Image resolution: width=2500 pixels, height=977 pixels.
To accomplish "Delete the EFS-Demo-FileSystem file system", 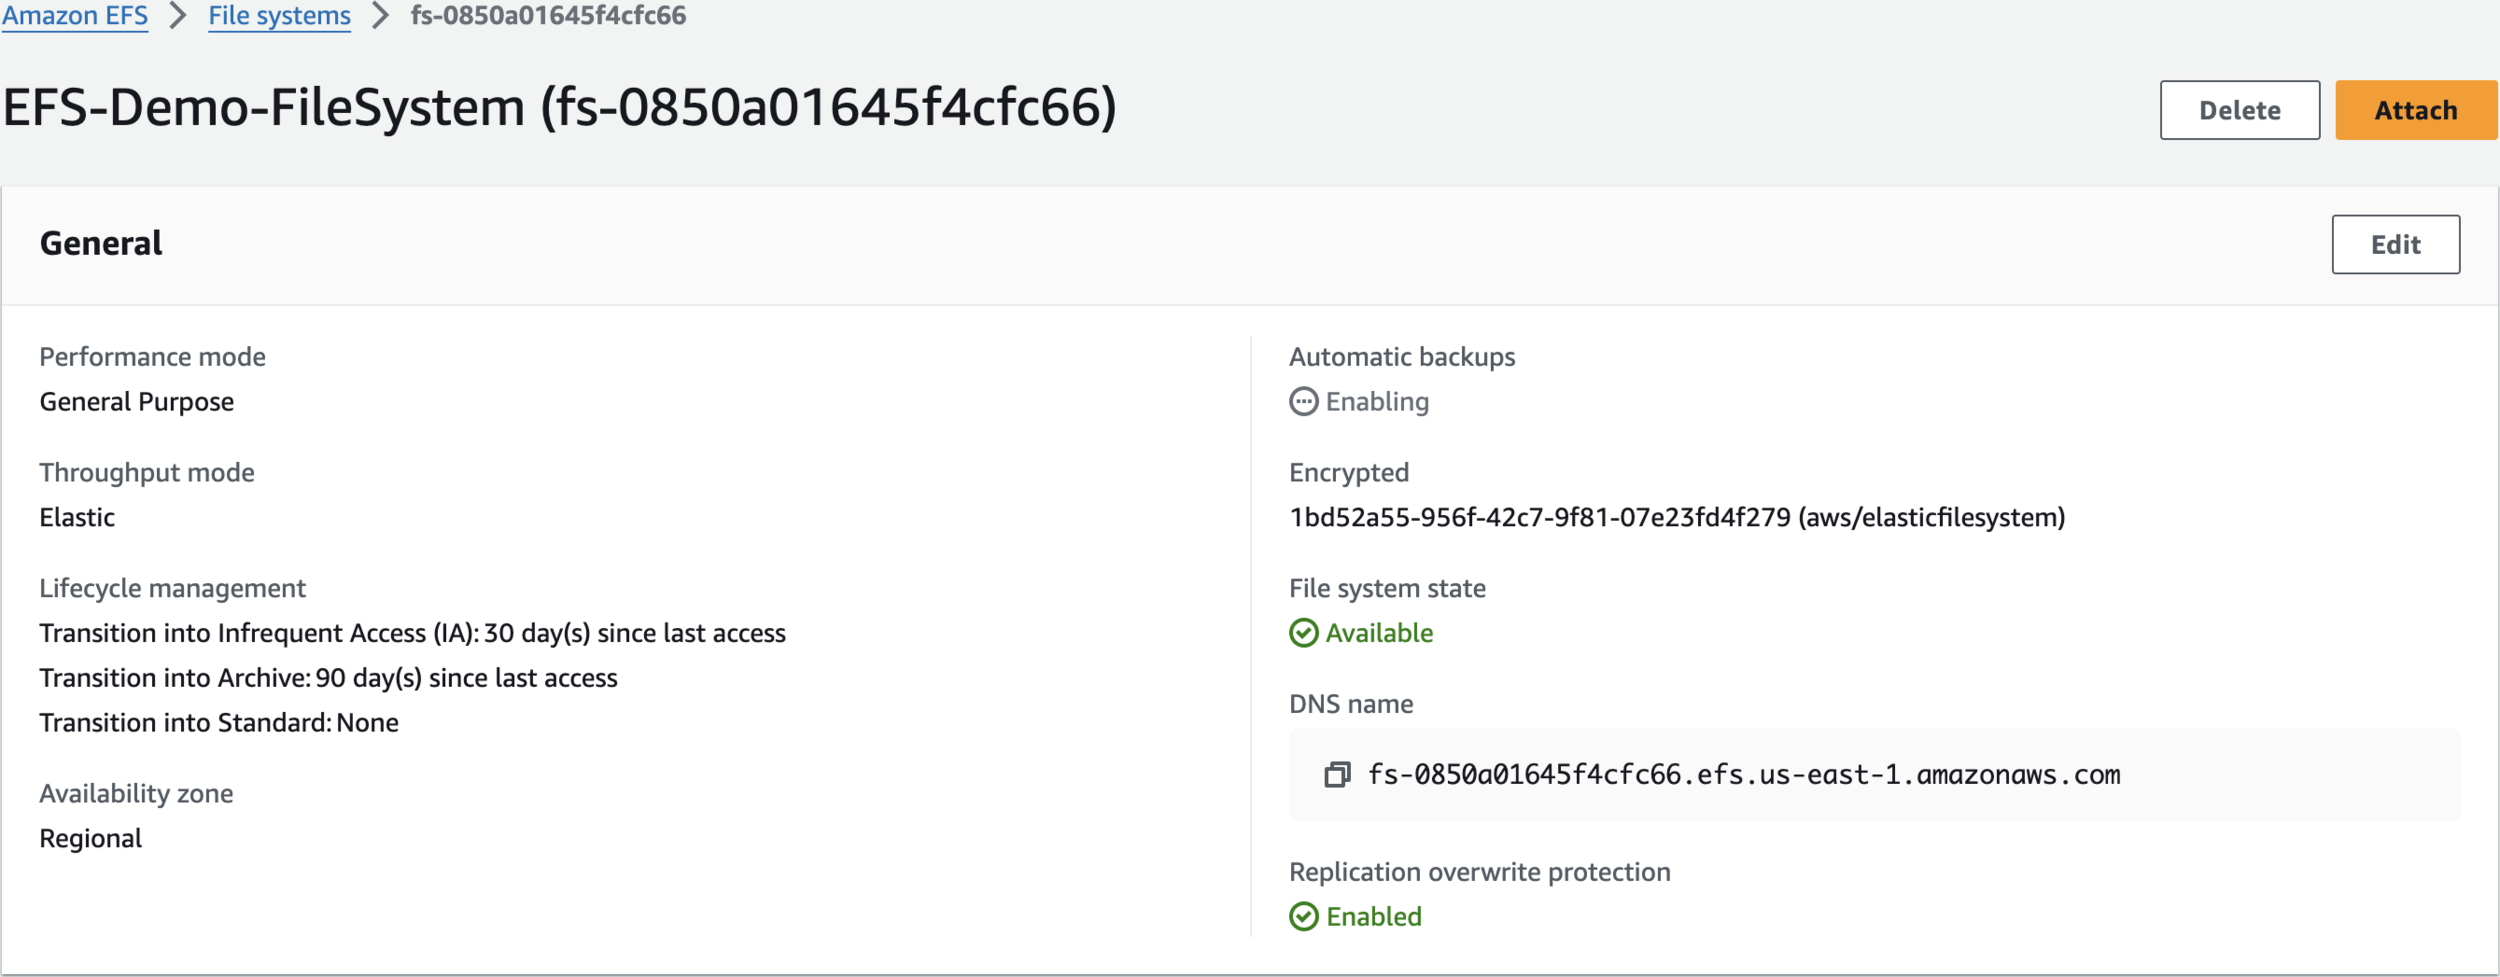I will coord(2239,110).
